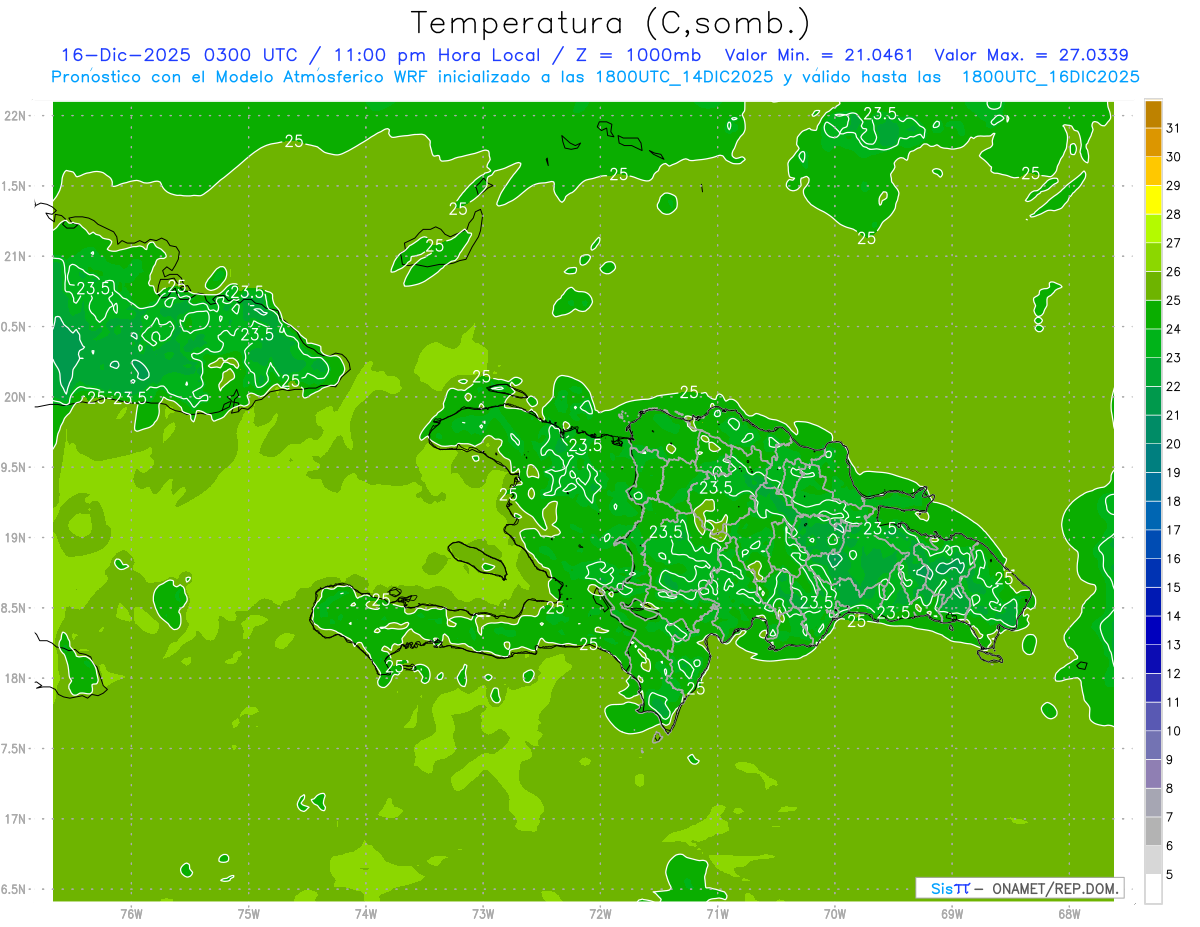Click the colorbar label 27
1200x927 pixels.
point(1174,243)
